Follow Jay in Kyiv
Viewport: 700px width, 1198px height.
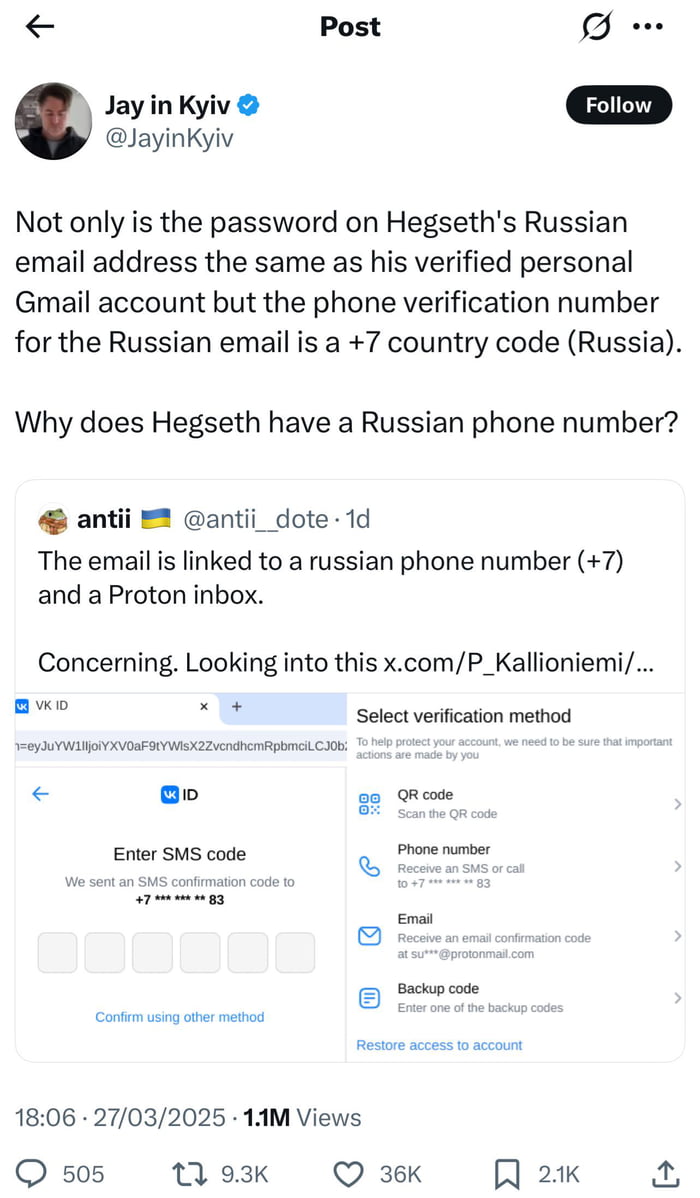click(x=618, y=105)
